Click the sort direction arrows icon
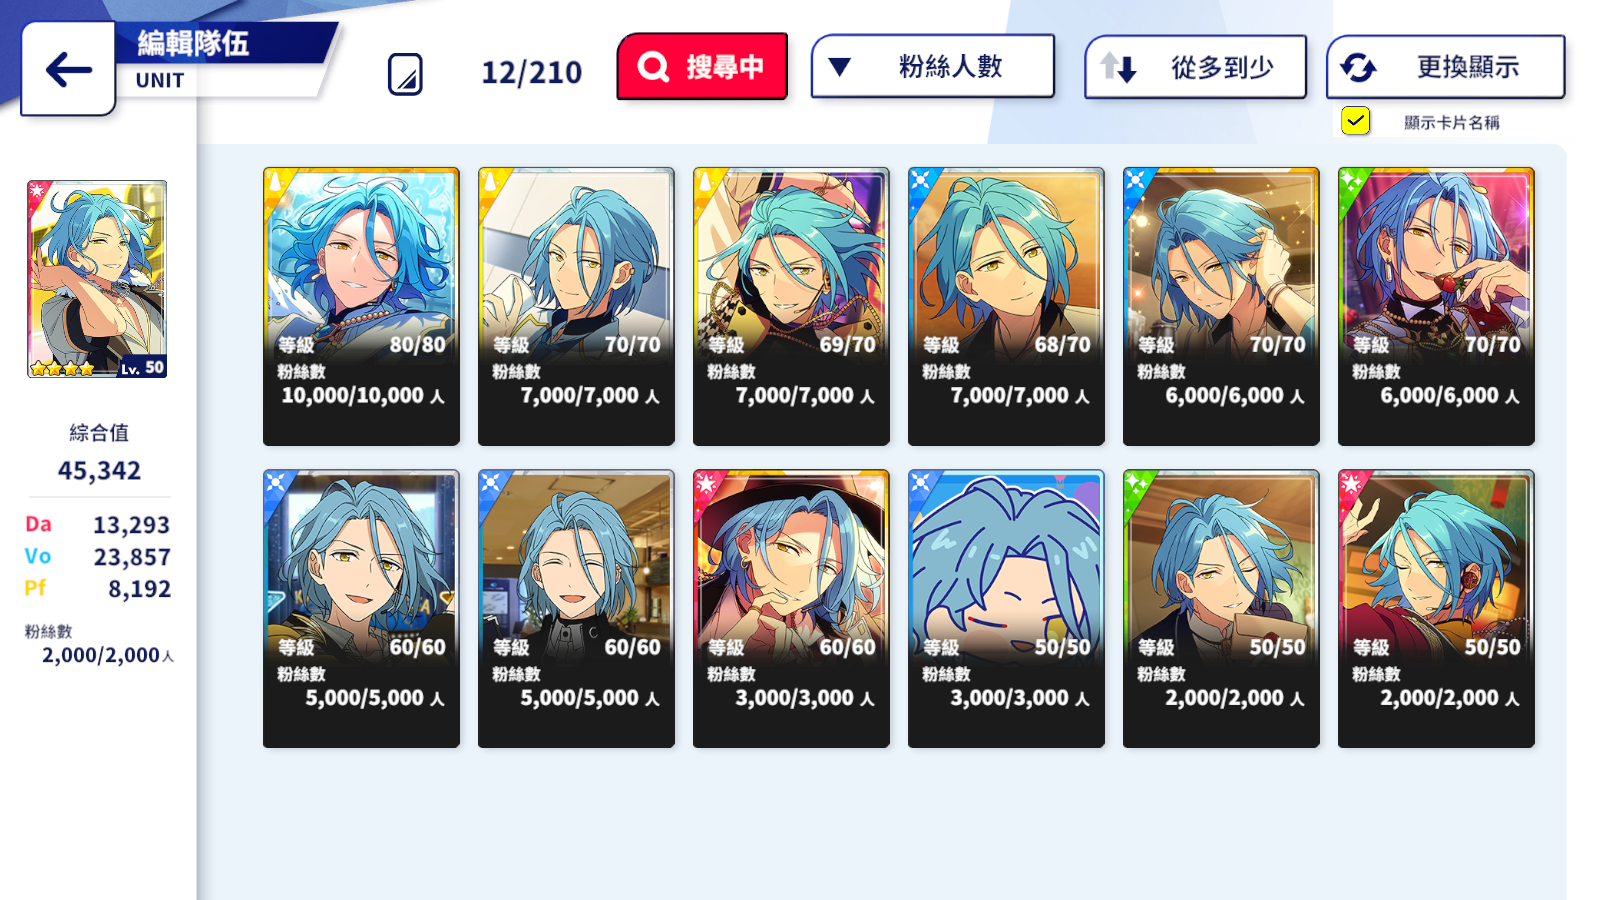 point(1118,67)
